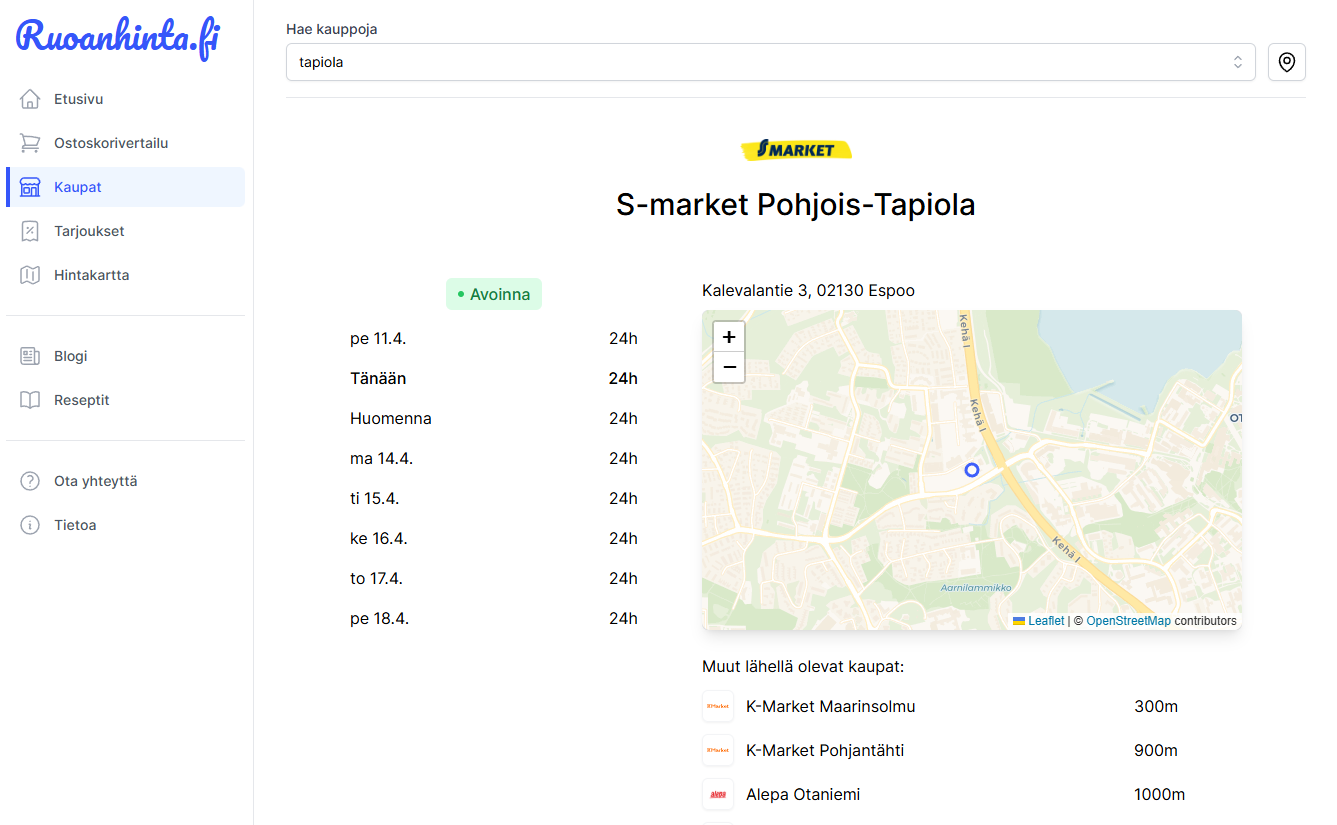Click the Alepa Otaniemi store icon
This screenshot has width=1337, height=825.
[718, 794]
